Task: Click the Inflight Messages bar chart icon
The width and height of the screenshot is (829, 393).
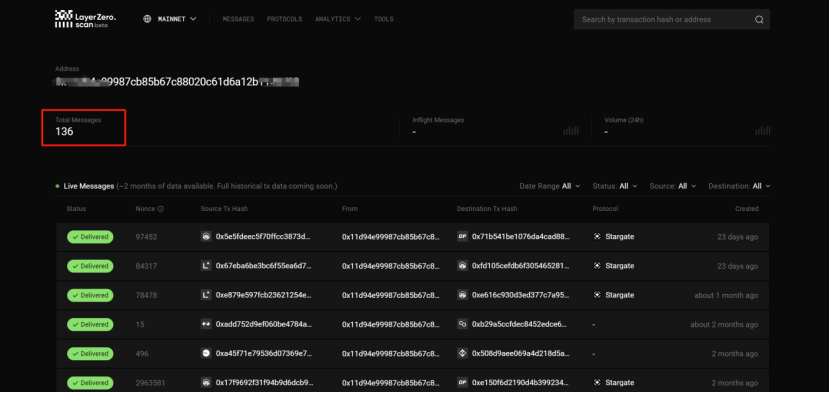Action: (x=571, y=130)
